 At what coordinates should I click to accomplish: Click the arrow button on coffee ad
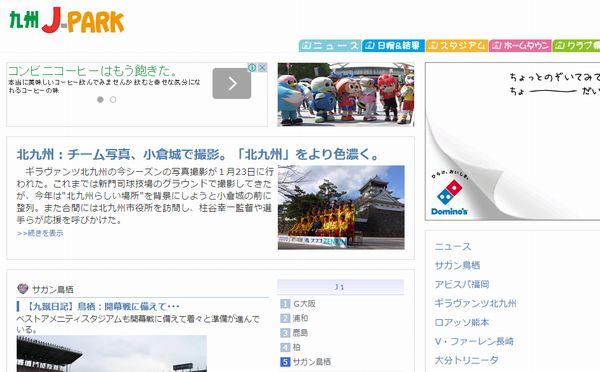pyautogui.click(x=232, y=83)
